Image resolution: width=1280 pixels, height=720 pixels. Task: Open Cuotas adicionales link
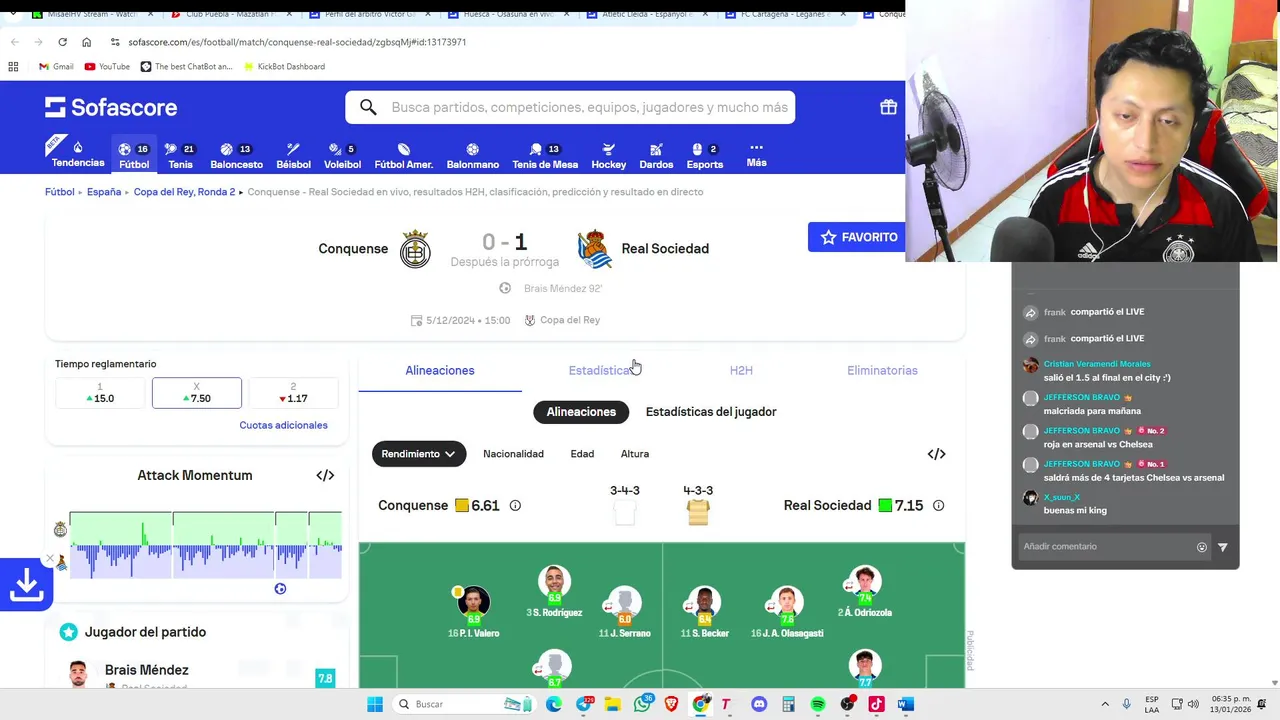coord(283,425)
